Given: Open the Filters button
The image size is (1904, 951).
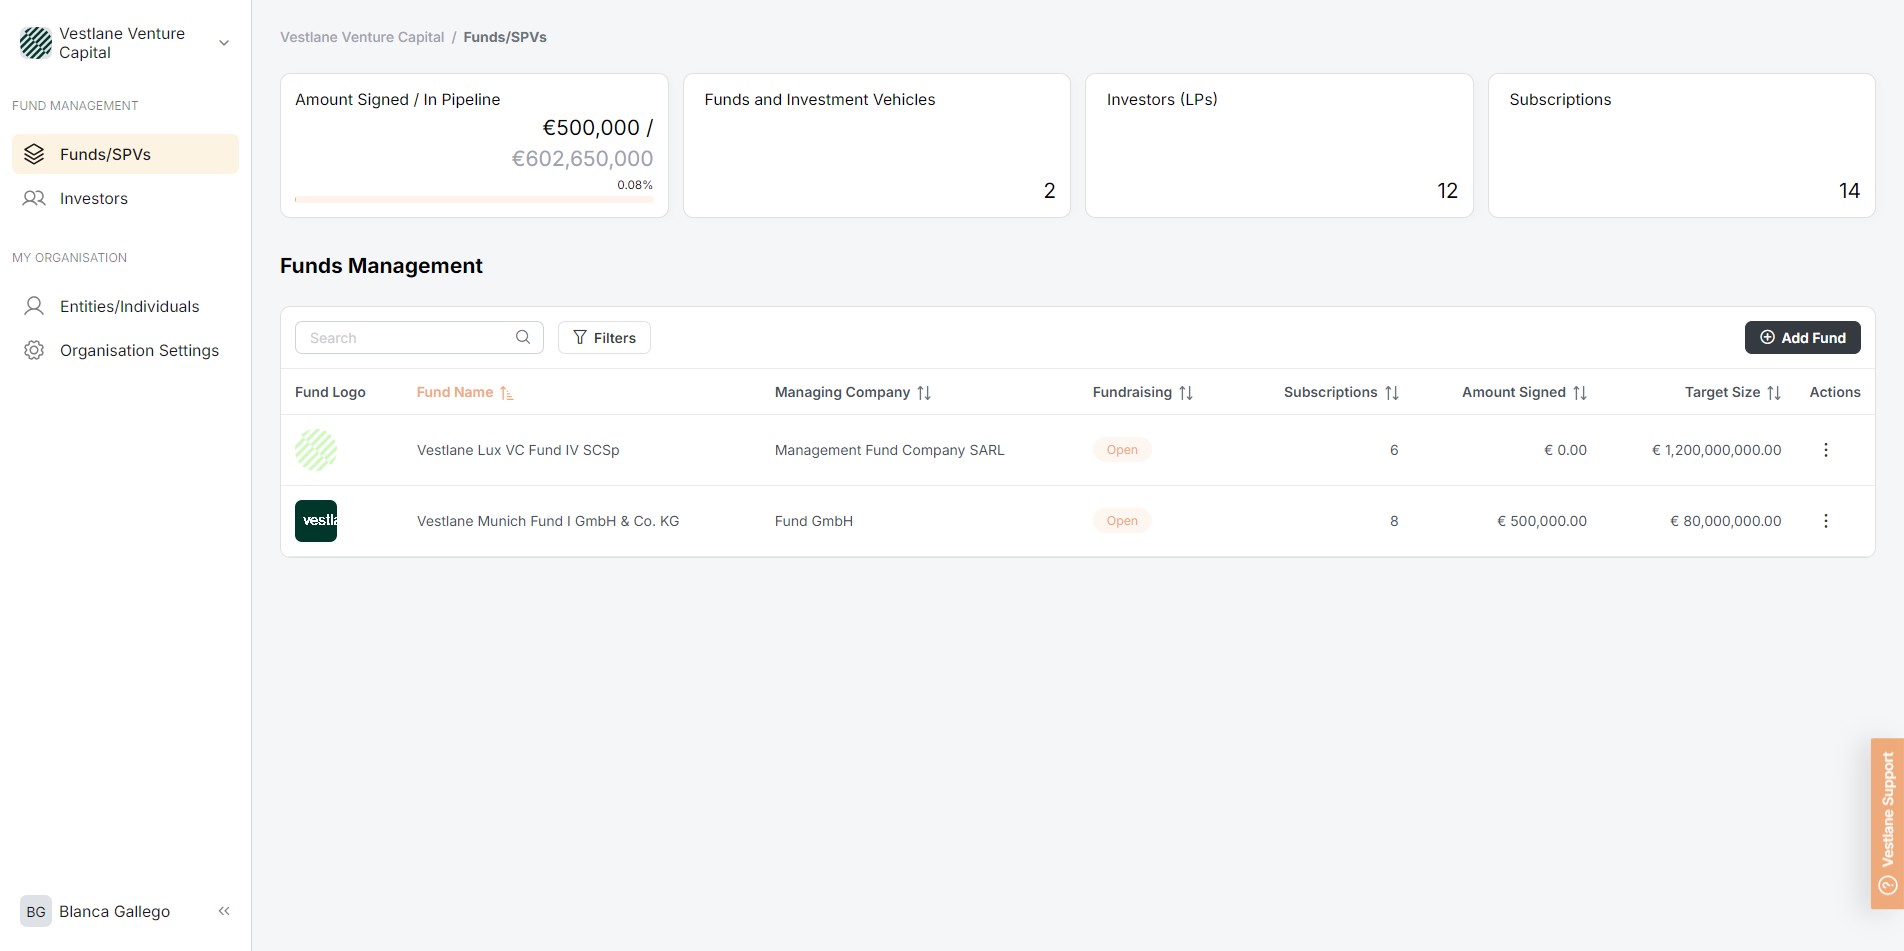Looking at the screenshot, I should pyautogui.click(x=604, y=338).
